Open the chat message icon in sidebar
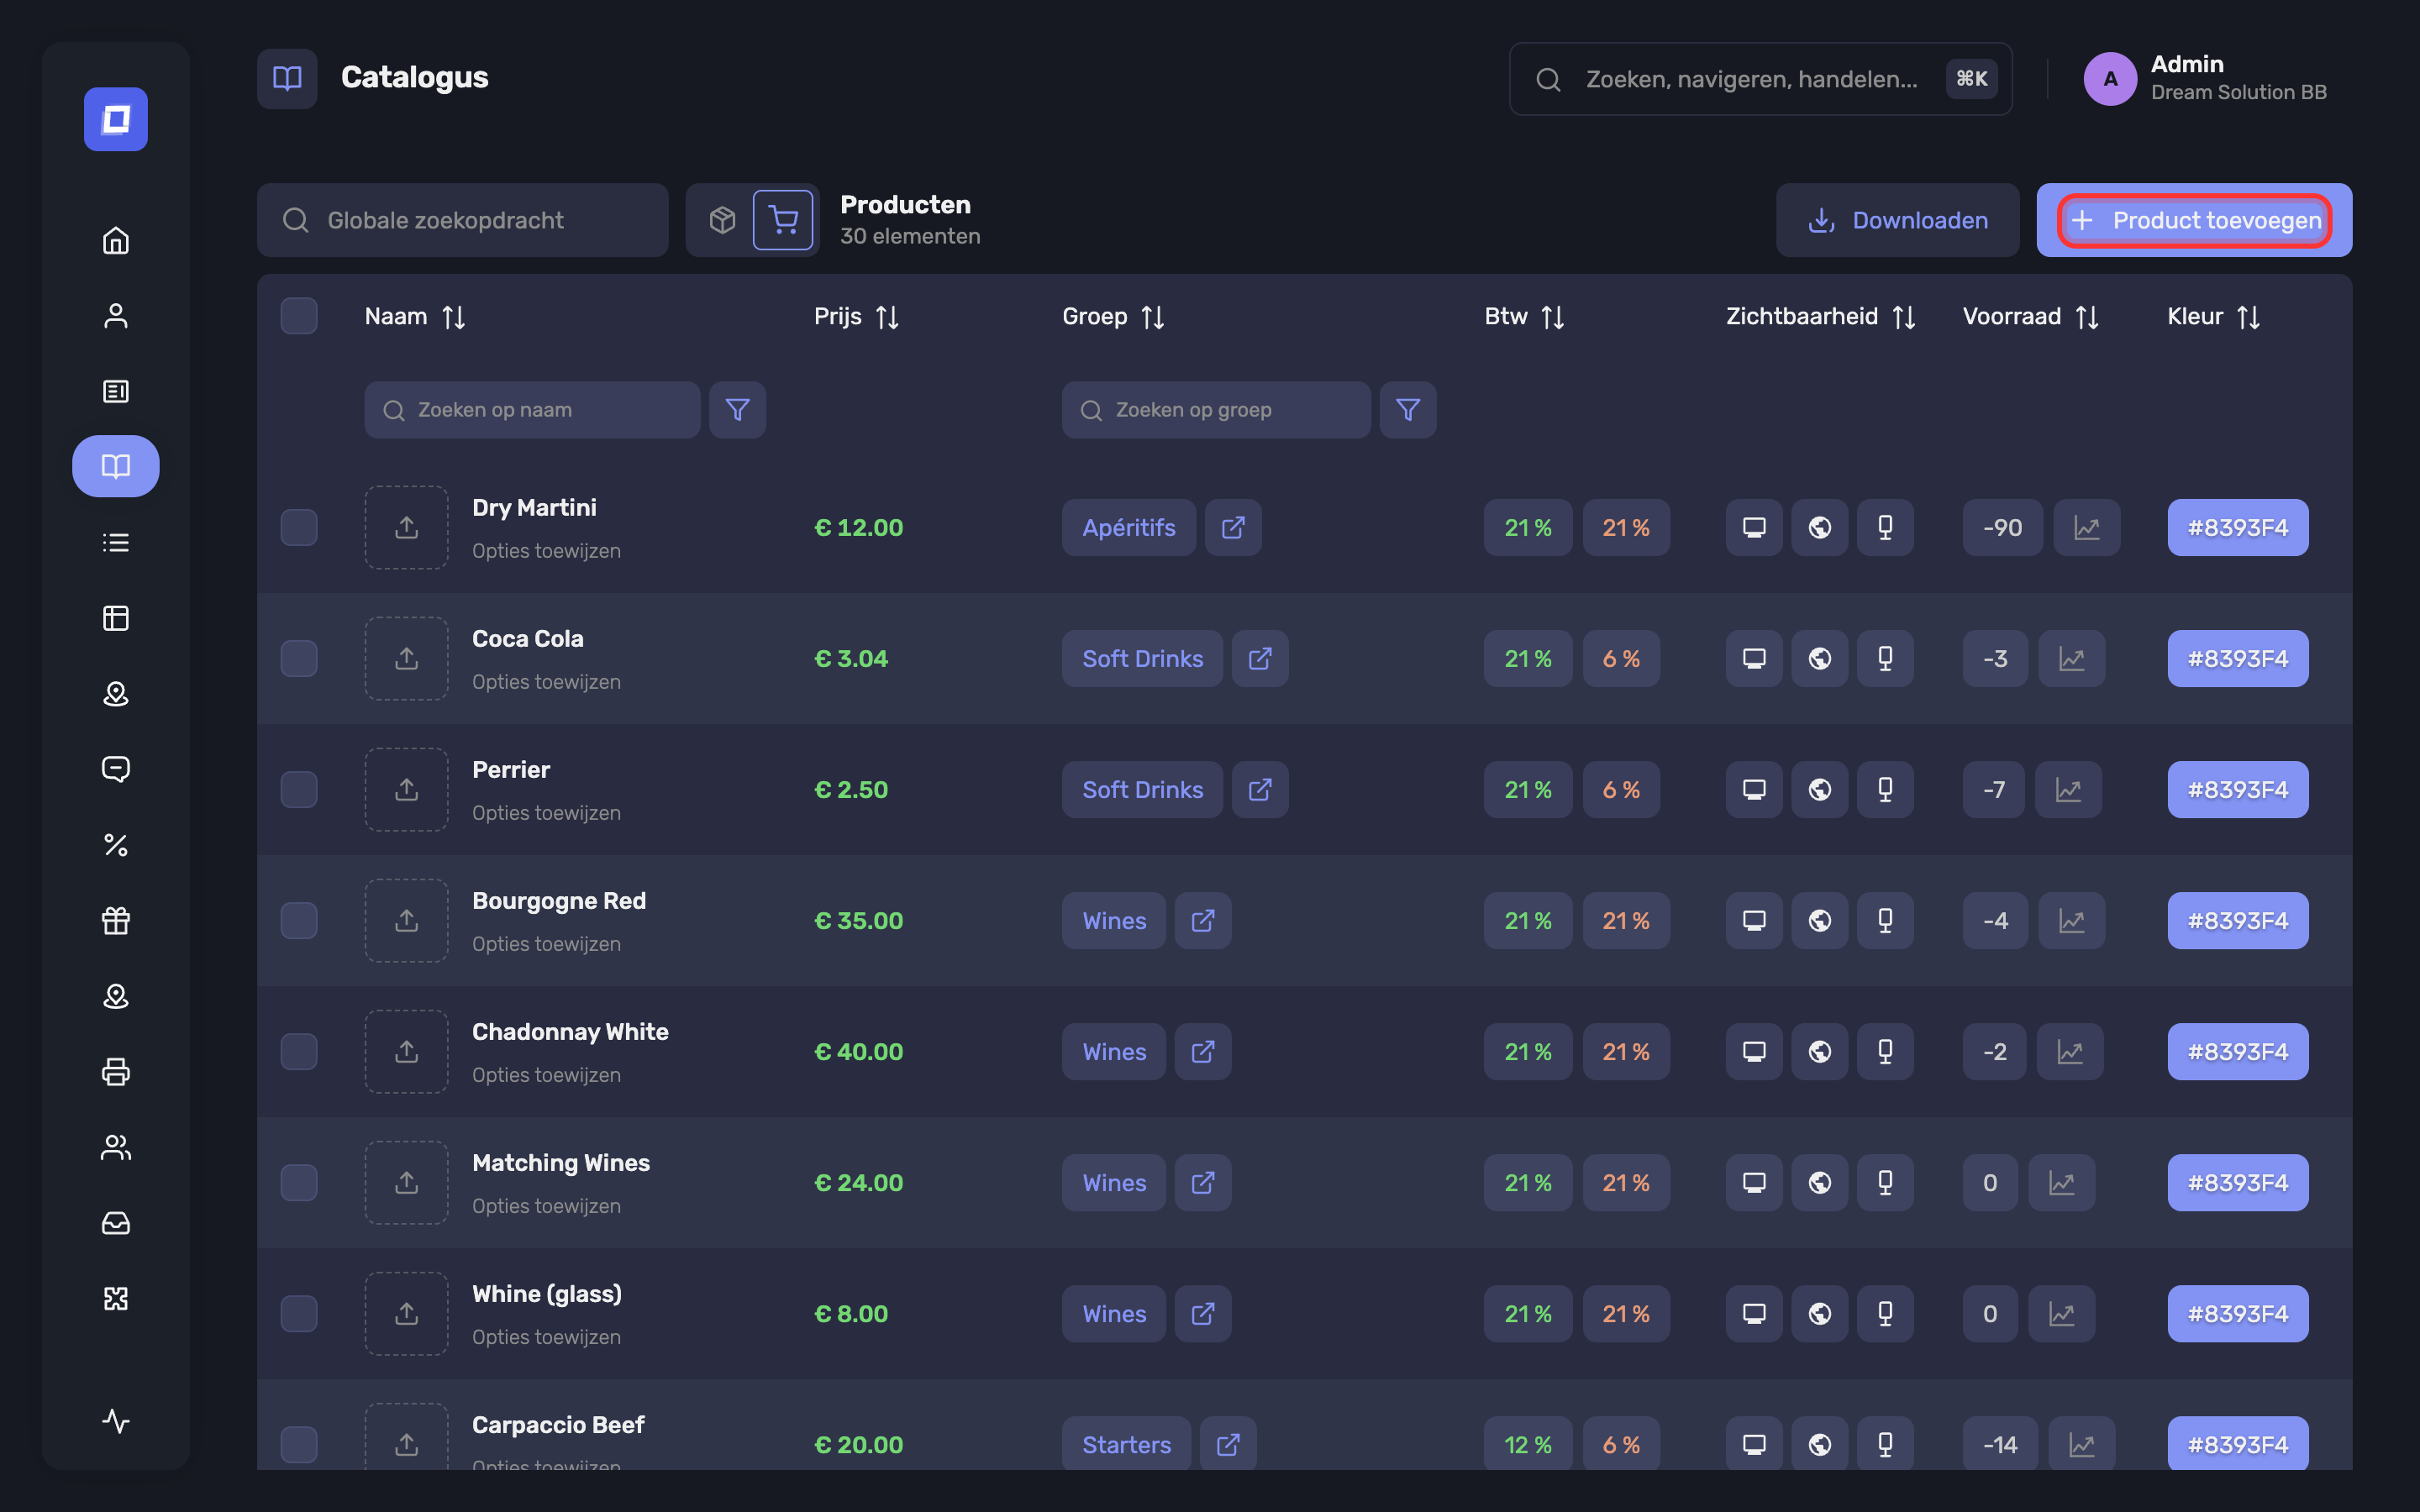 click(x=116, y=769)
